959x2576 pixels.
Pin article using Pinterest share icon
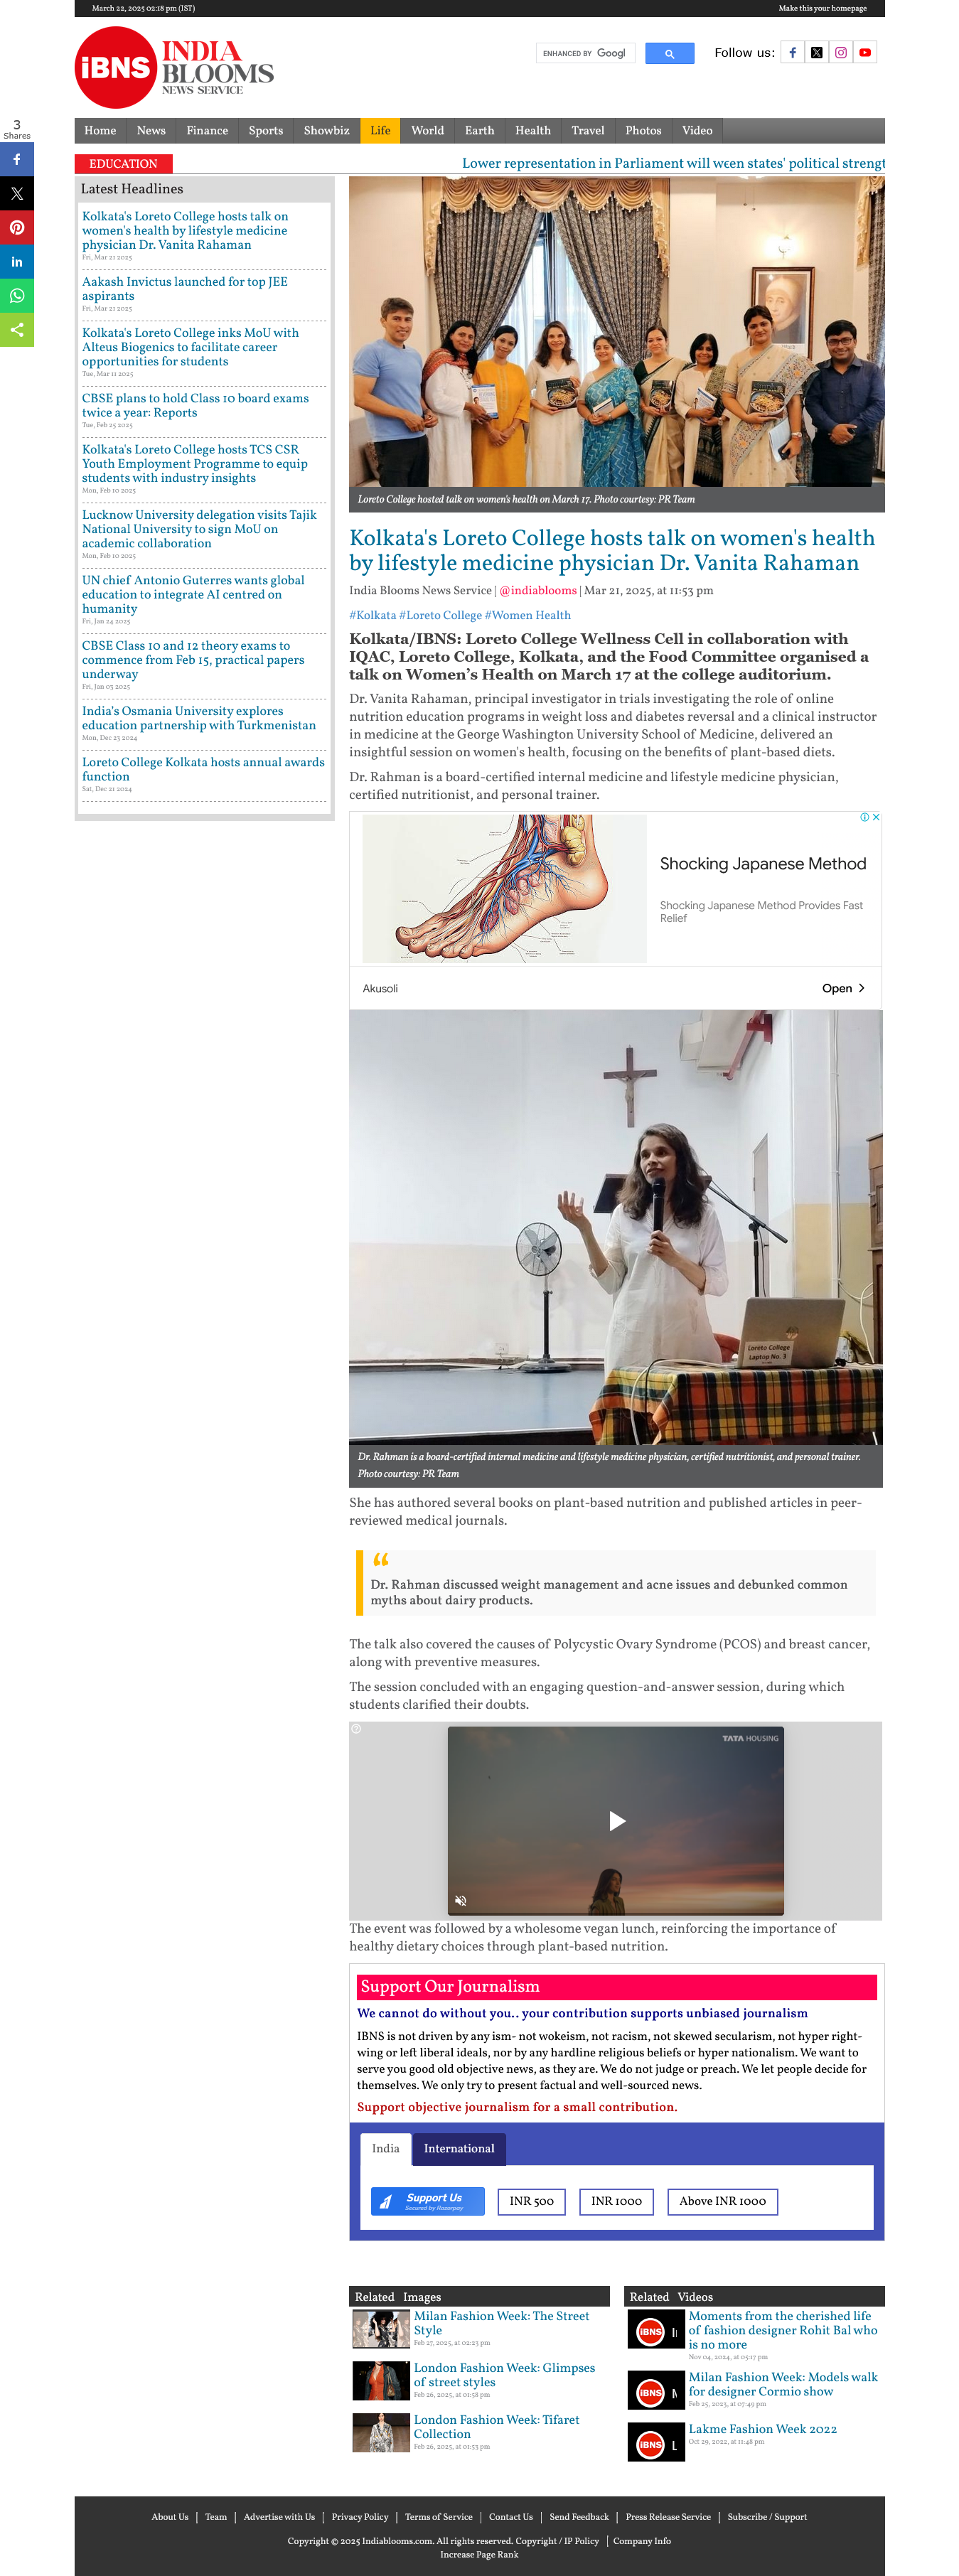tap(17, 227)
